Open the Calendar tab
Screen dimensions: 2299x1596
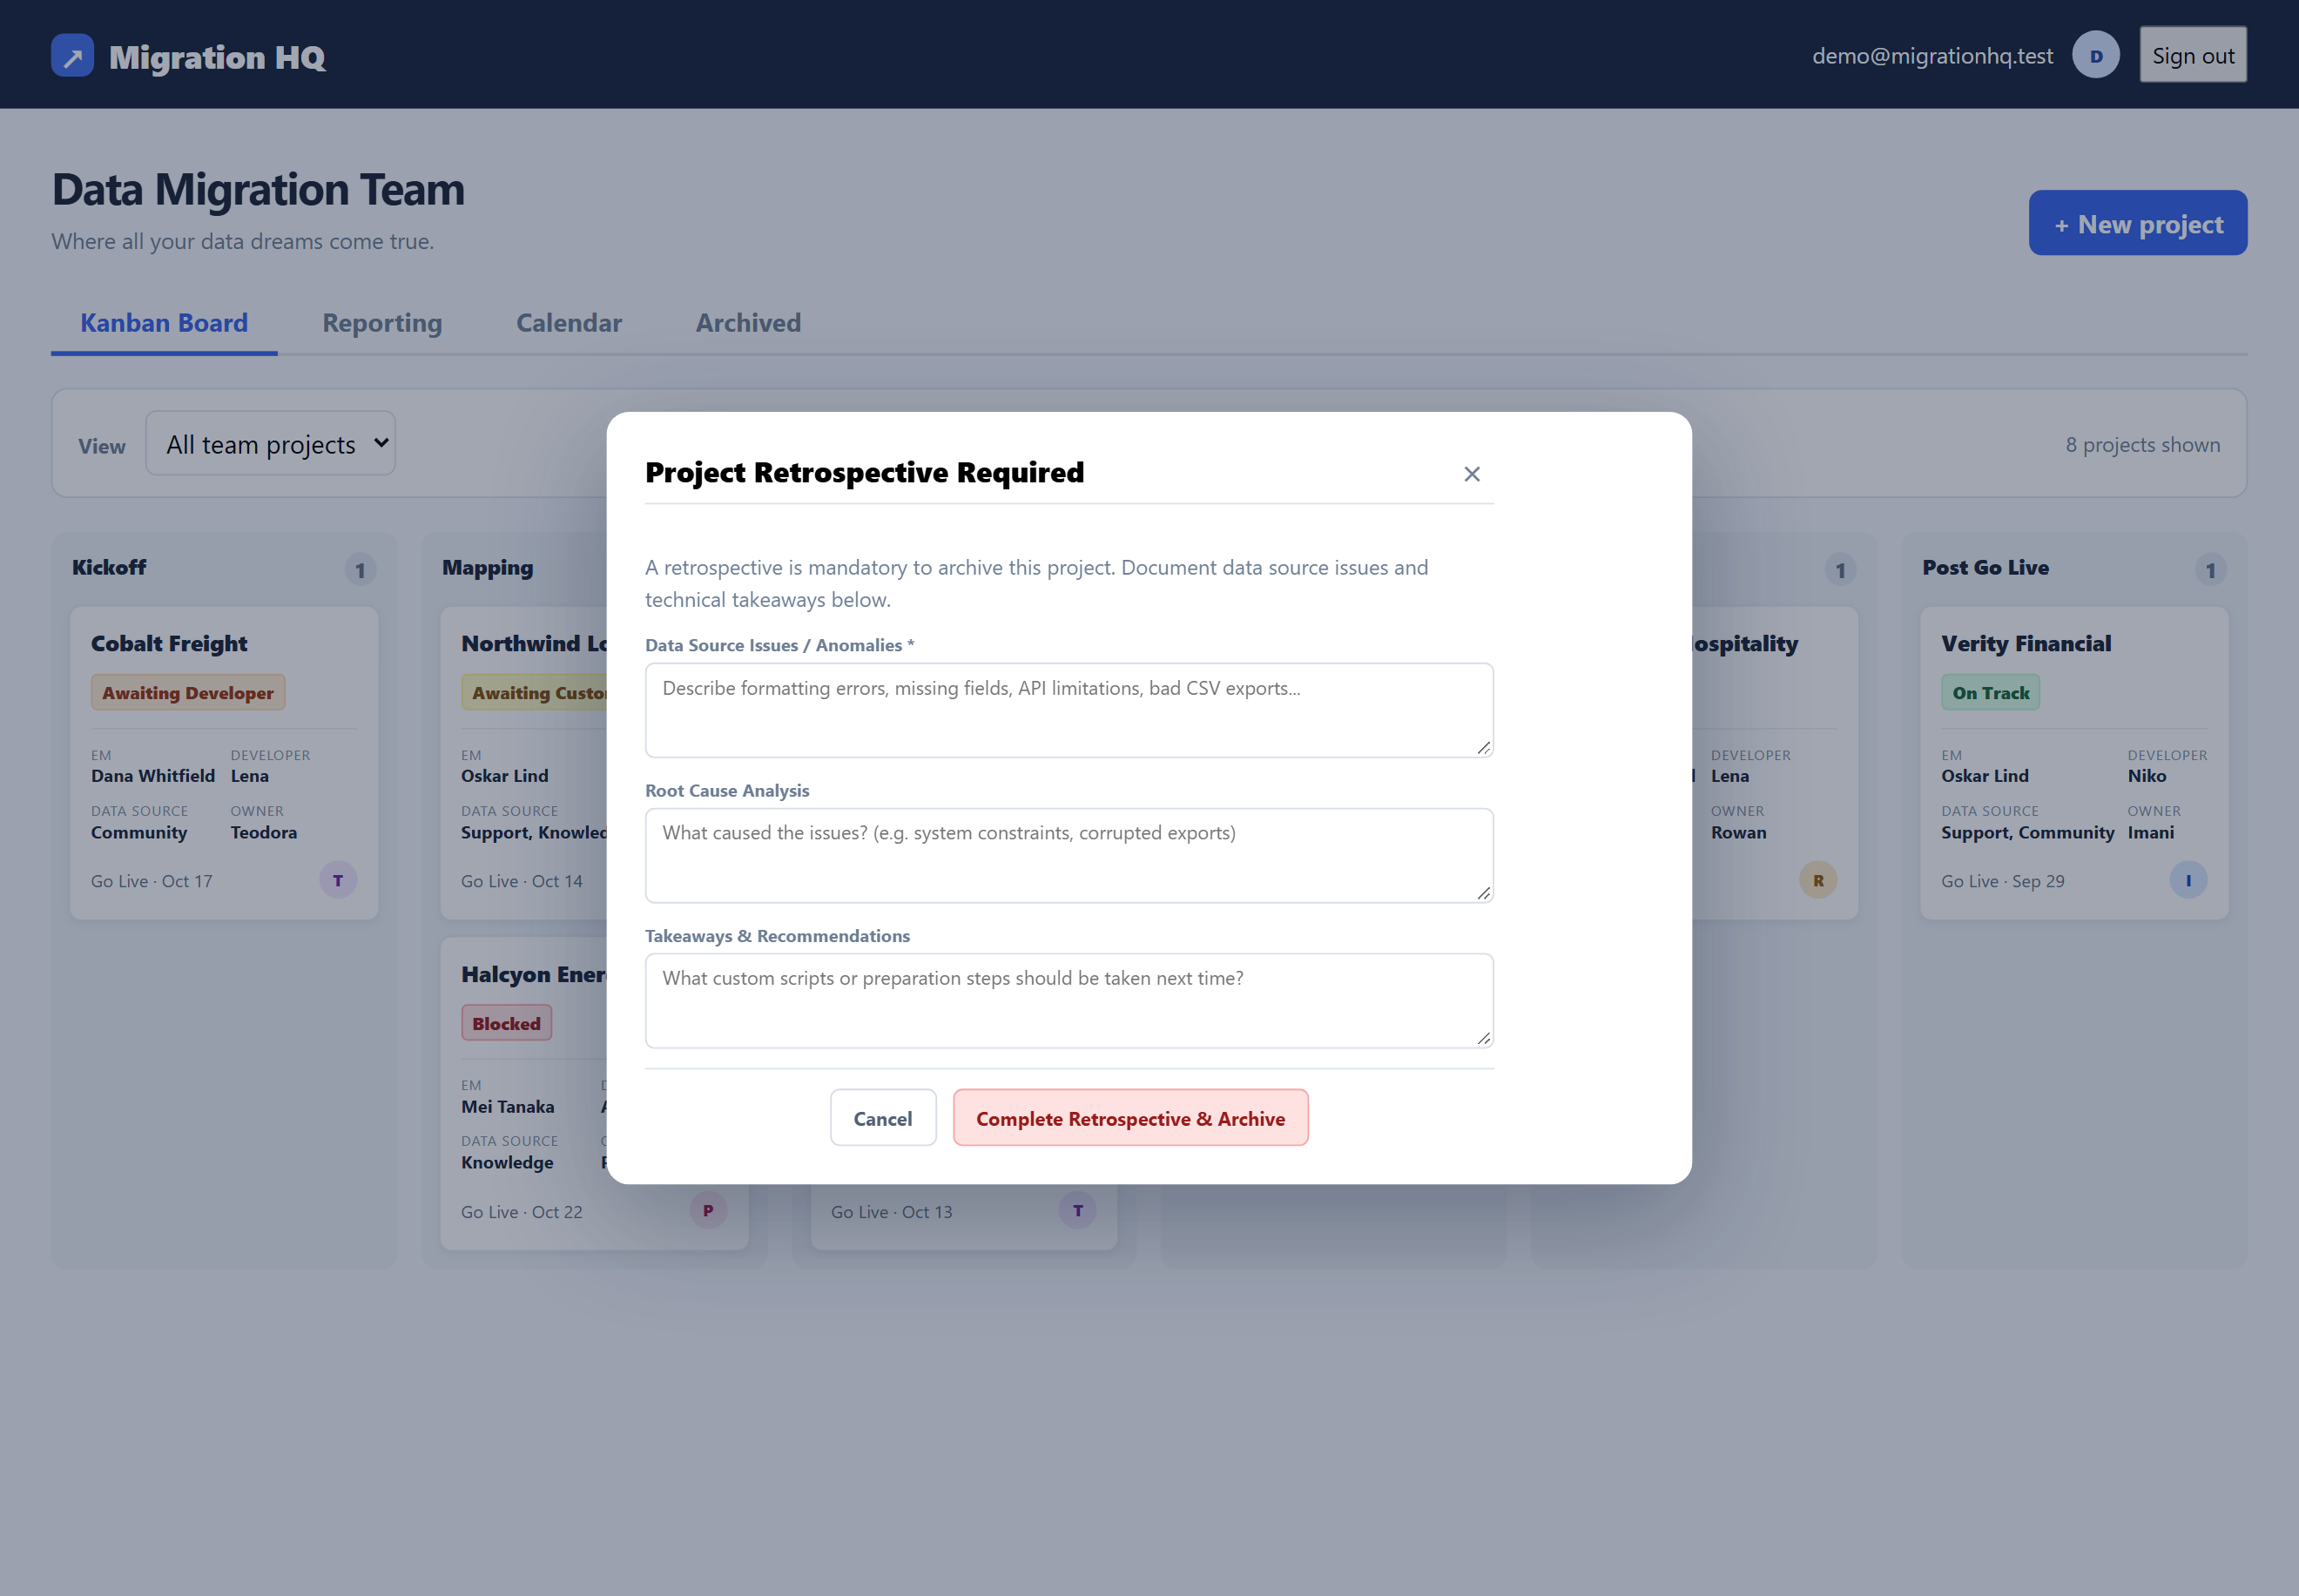coord(569,323)
